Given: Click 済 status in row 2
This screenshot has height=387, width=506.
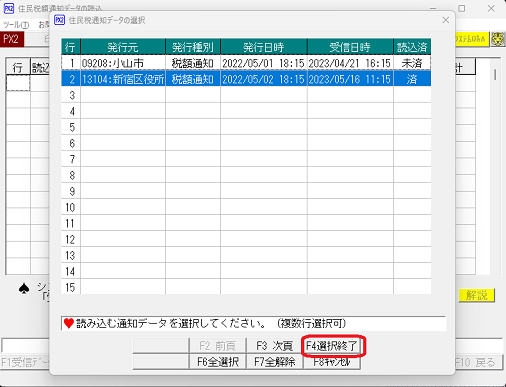Looking at the screenshot, I should [x=412, y=79].
